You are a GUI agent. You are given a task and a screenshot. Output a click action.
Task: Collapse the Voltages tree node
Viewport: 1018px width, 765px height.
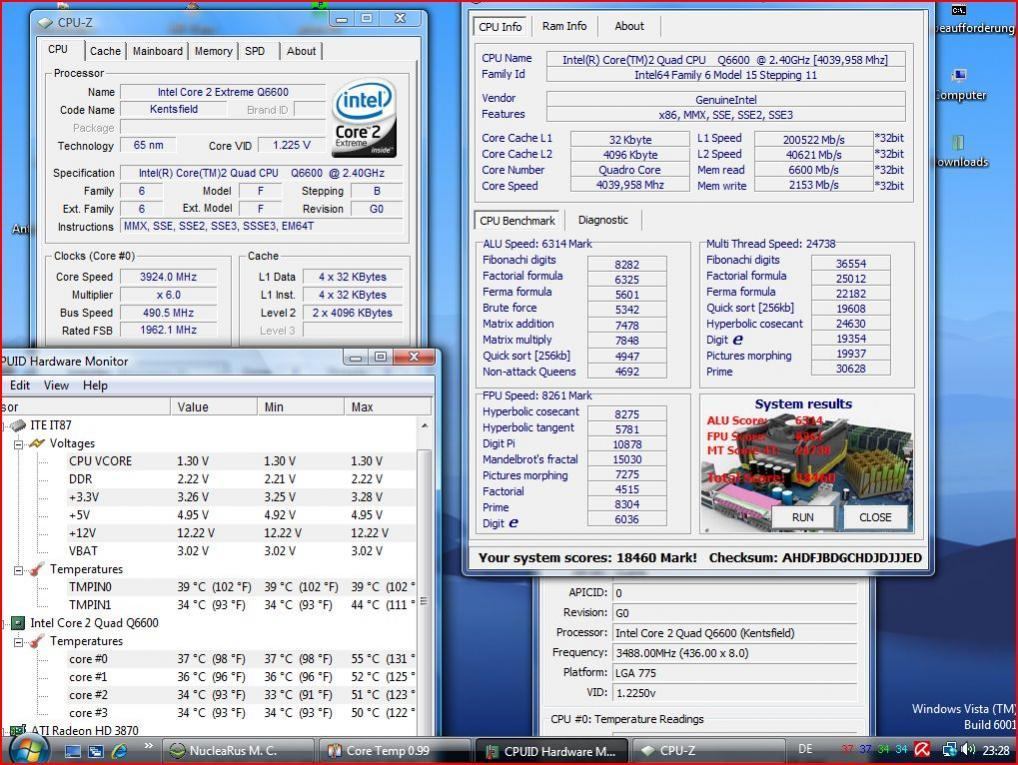coord(19,444)
